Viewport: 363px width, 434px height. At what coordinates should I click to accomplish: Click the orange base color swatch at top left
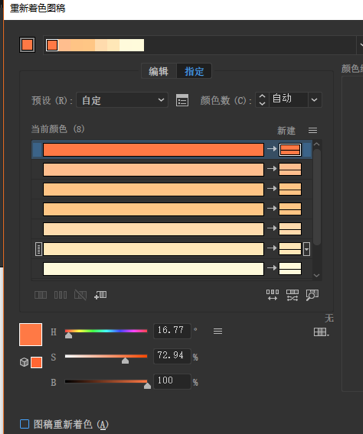click(x=27, y=45)
